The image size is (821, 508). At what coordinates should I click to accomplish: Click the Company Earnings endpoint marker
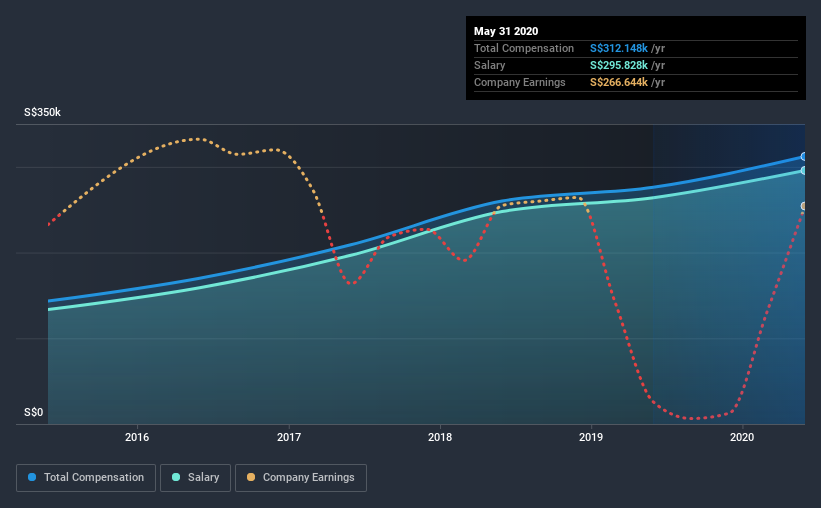click(803, 206)
